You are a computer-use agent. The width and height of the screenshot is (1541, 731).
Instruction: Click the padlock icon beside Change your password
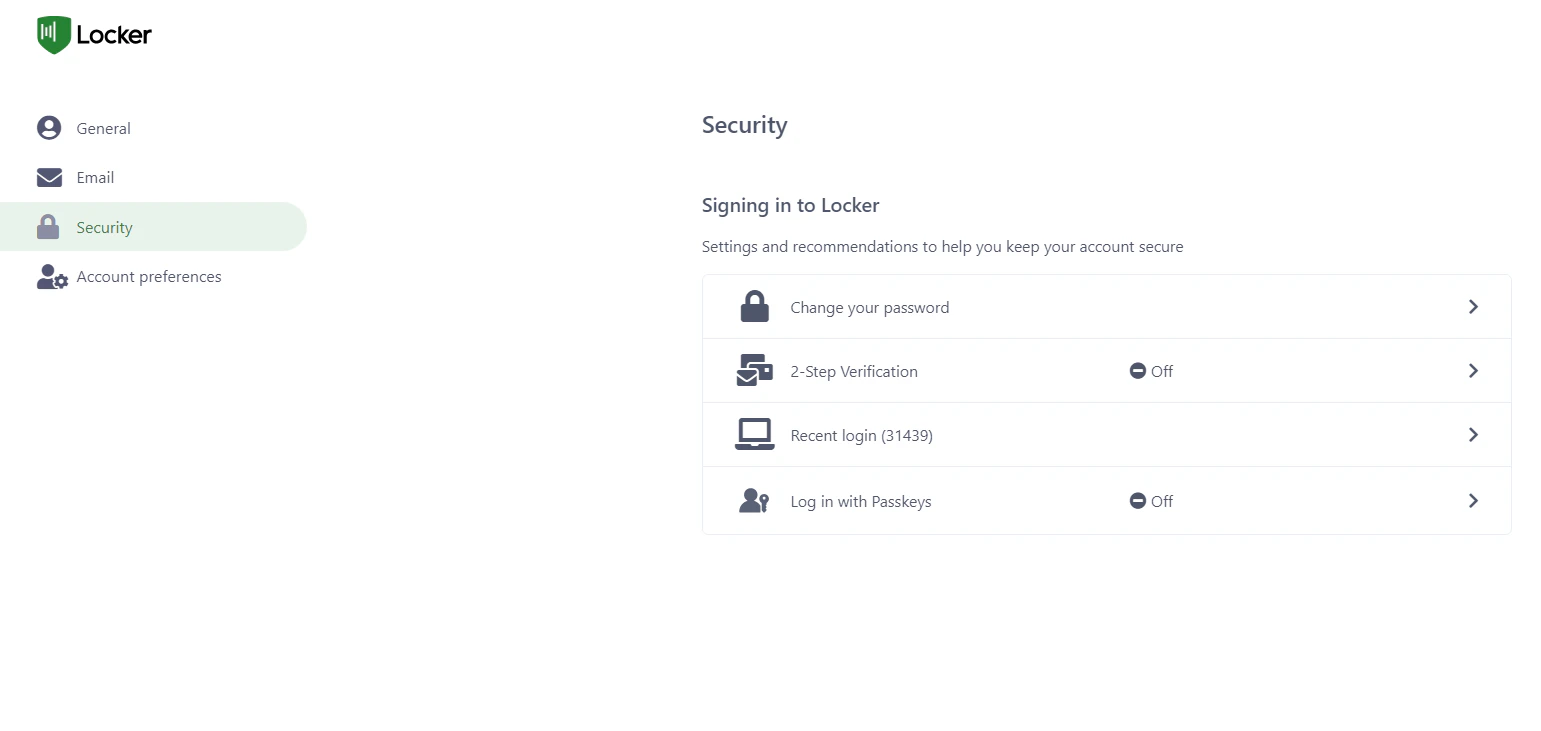coord(754,306)
